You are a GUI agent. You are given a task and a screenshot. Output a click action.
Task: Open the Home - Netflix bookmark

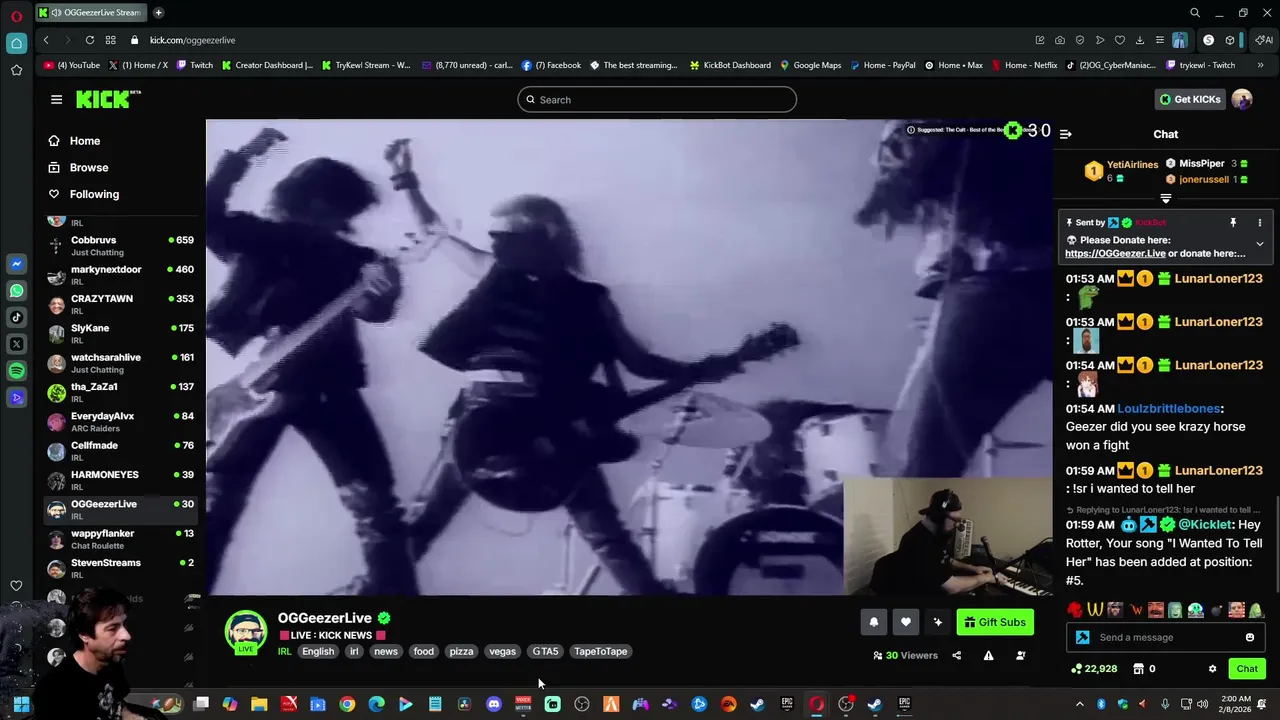point(1024,65)
